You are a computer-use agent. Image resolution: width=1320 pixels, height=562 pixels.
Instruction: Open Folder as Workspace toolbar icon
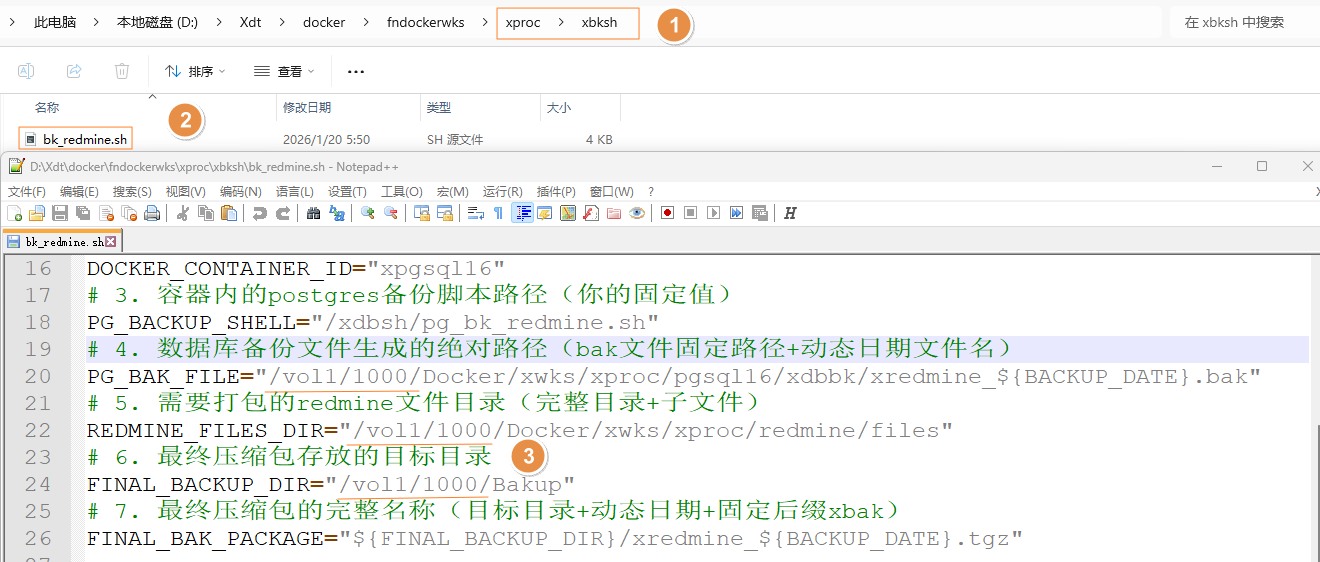614,213
